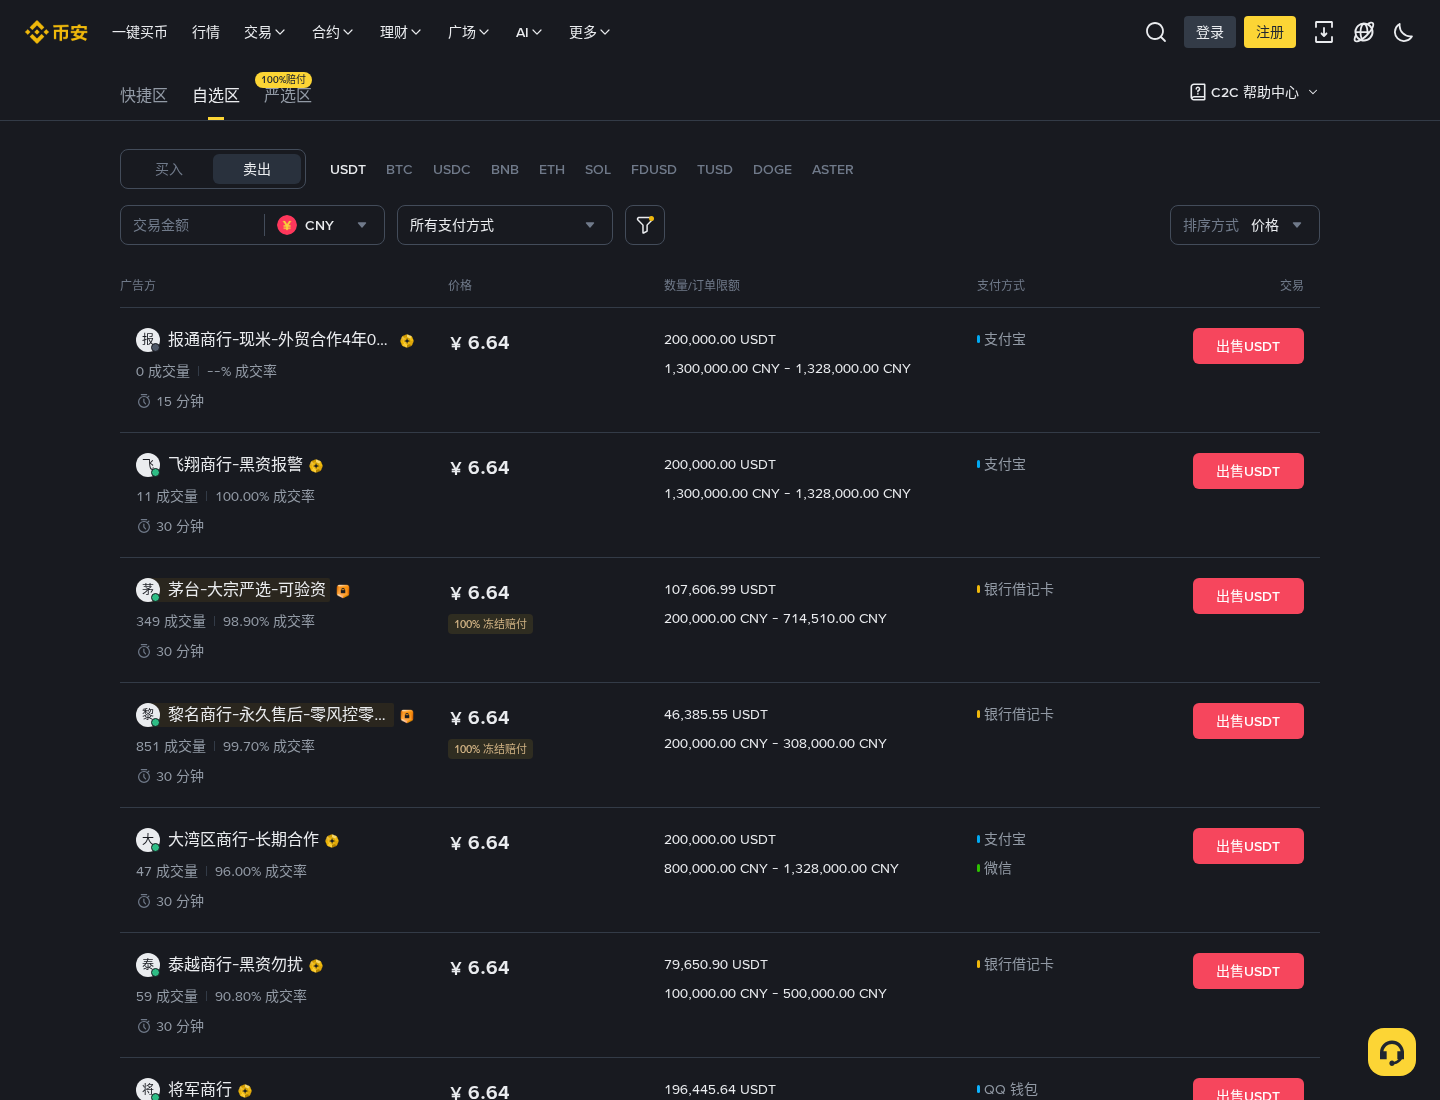This screenshot has width=1440, height=1100.
Task: Switch to 严选区 tab
Action: [288, 95]
